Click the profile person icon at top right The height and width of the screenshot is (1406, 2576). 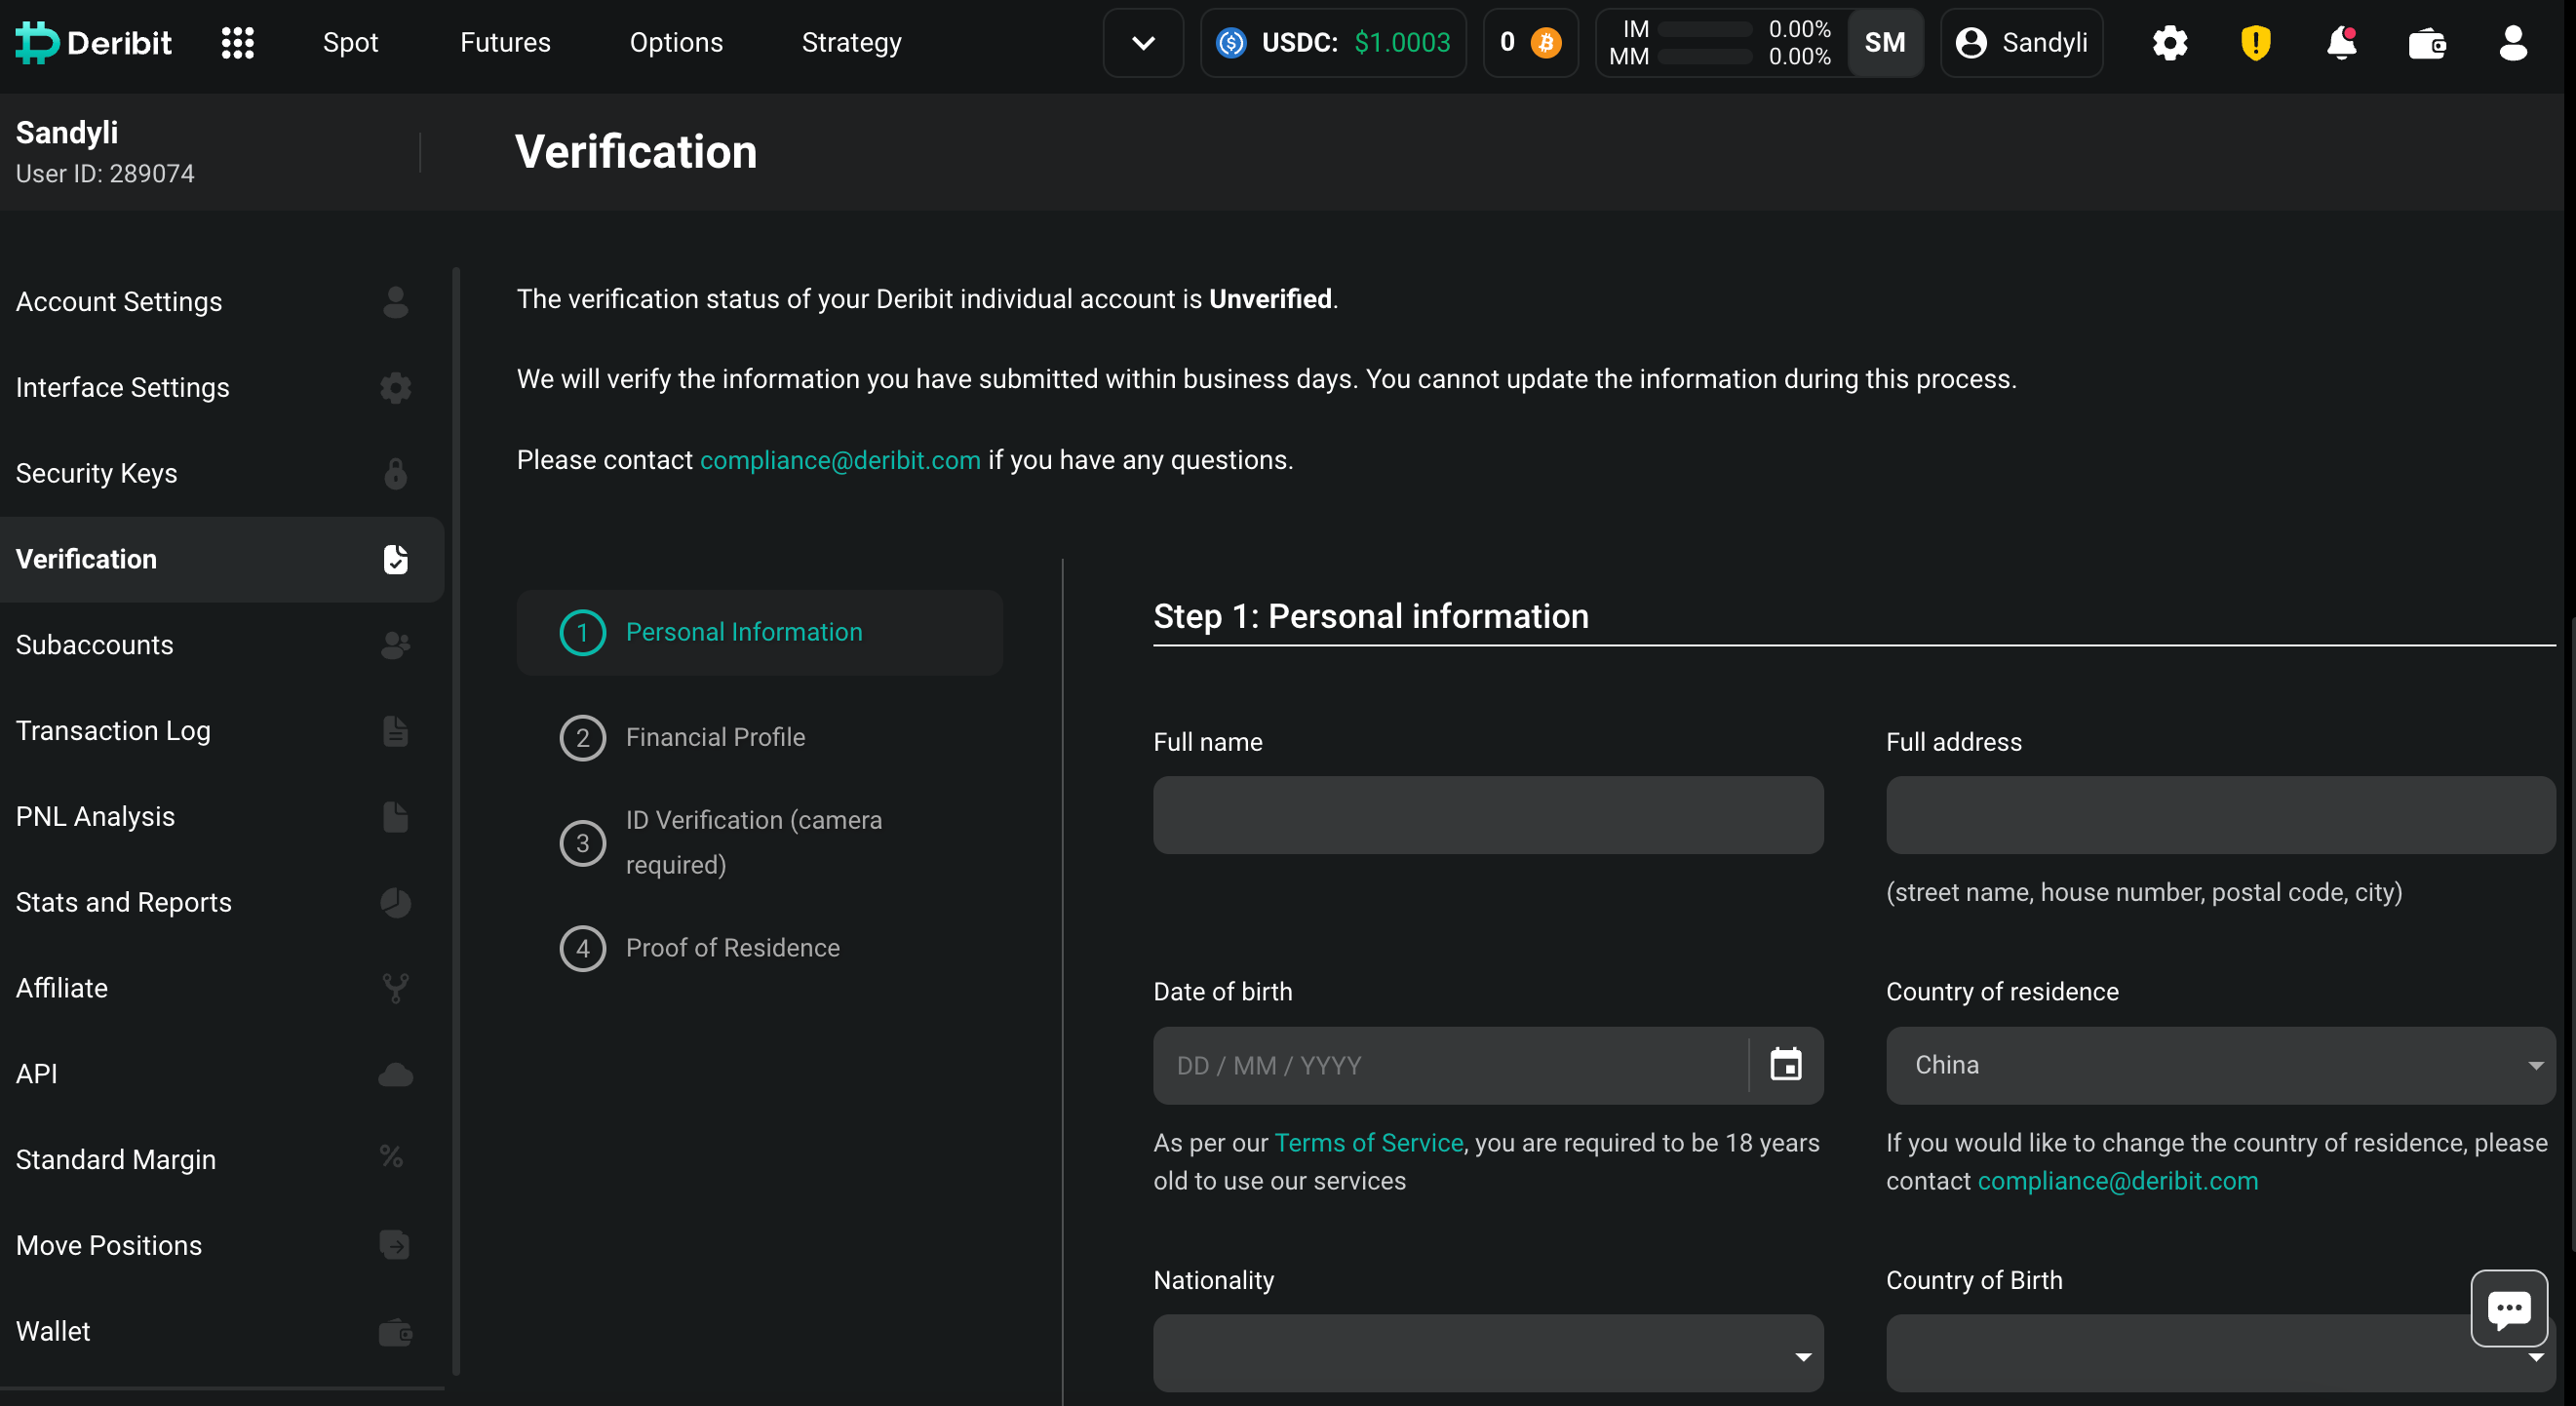(2512, 43)
